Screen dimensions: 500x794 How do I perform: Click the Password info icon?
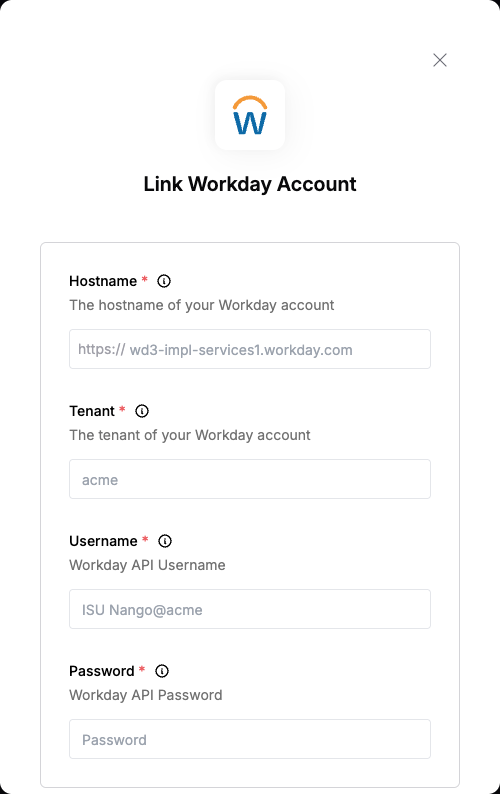[x=162, y=671]
